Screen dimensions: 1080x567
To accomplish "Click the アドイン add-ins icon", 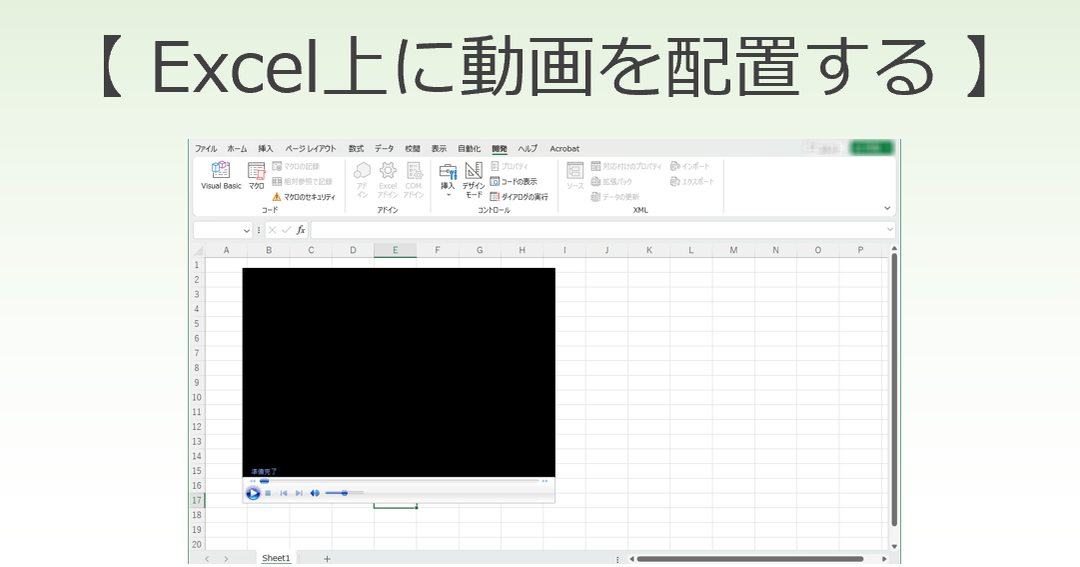I will (362, 180).
